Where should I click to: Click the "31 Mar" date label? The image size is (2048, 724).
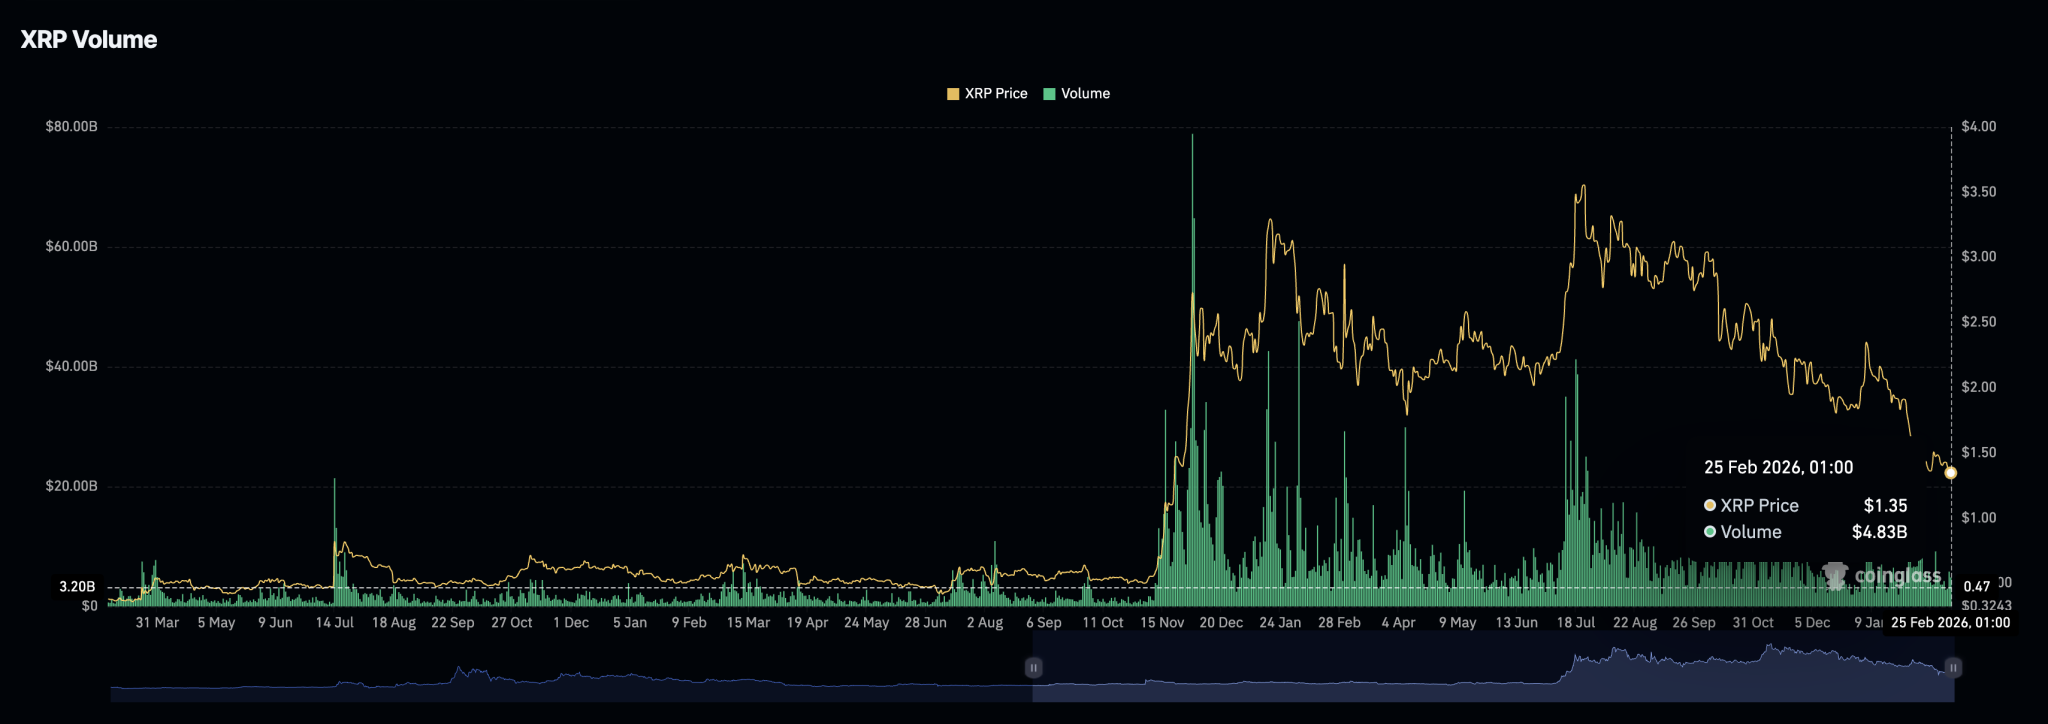157,623
